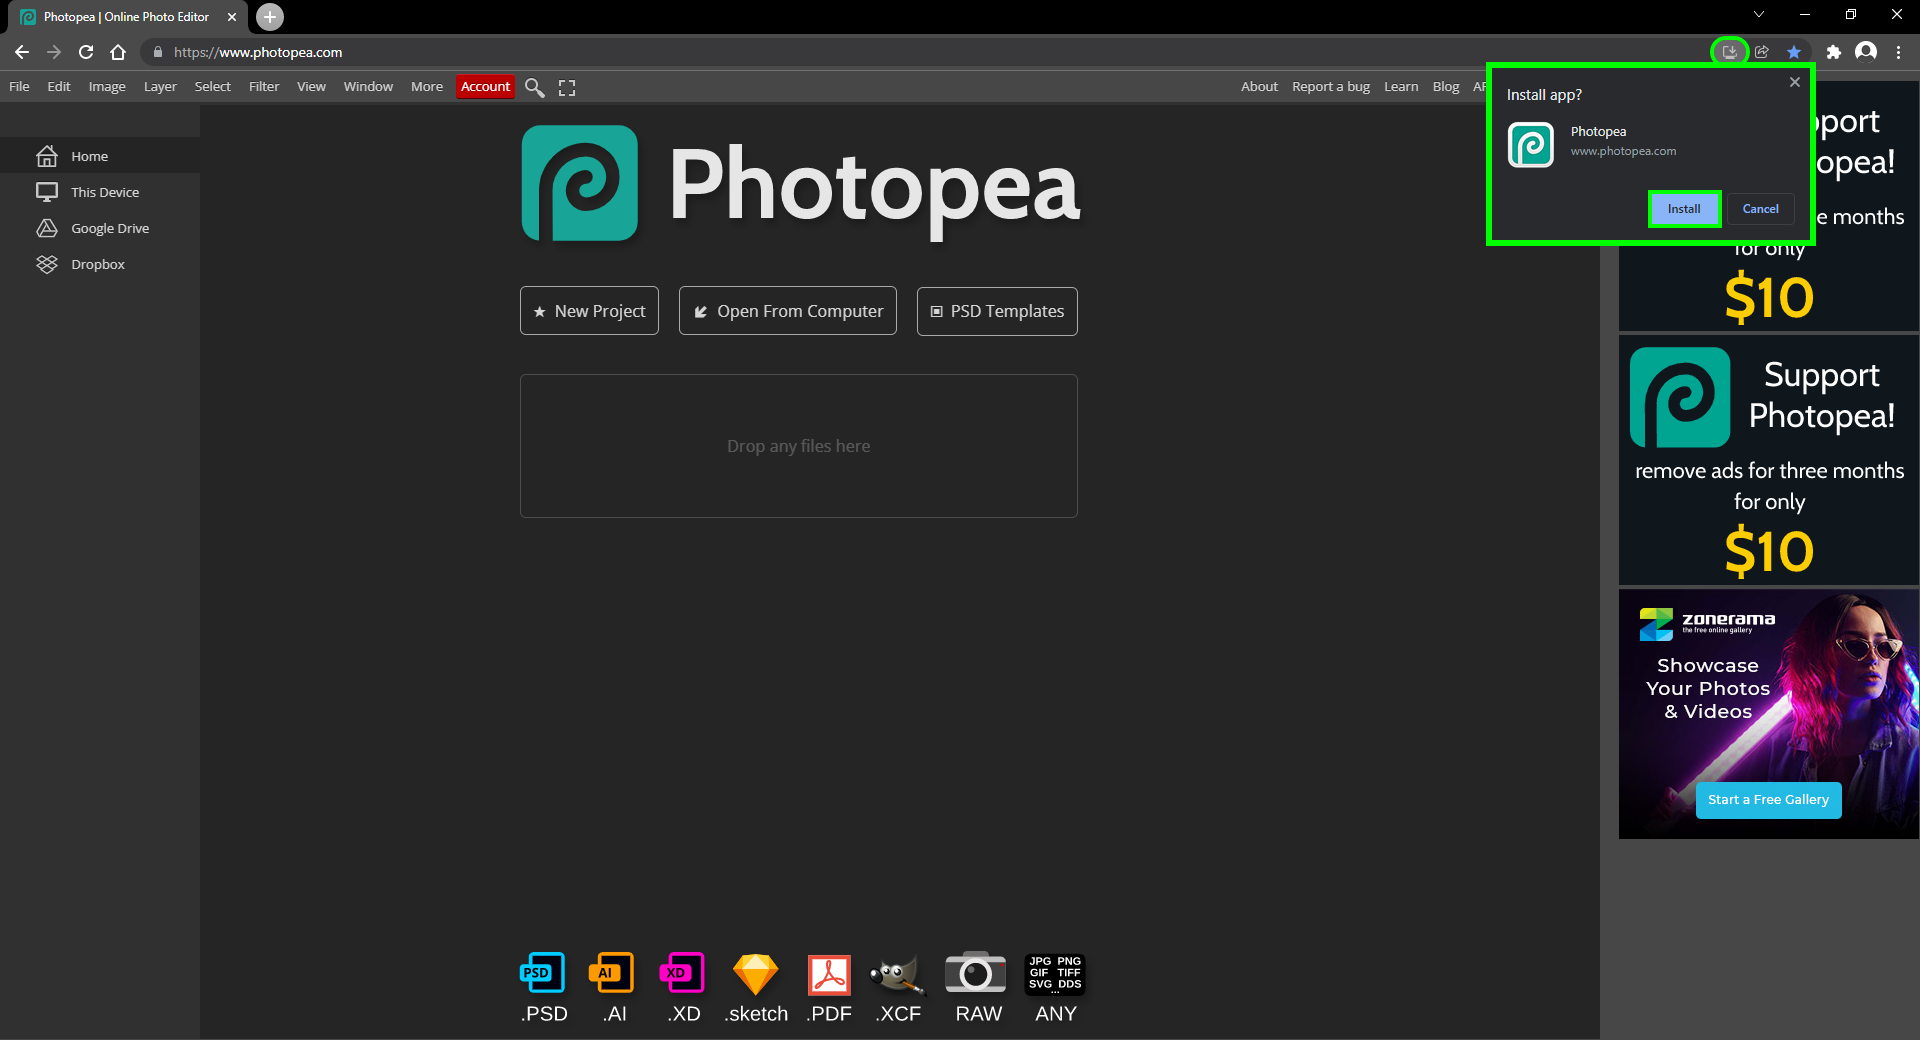Viewport: 1920px width, 1040px height.
Task: Click the RAW camera format icon
Action: click(975, 972)
